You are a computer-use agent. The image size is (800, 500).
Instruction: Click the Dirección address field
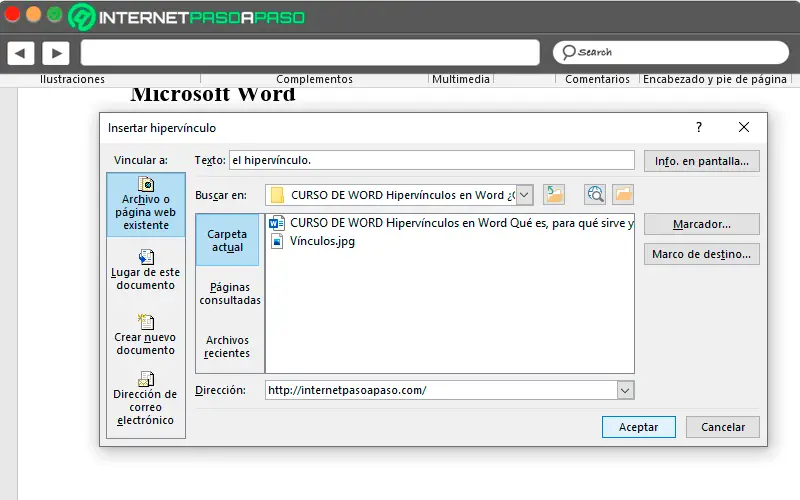click(441, 390)
